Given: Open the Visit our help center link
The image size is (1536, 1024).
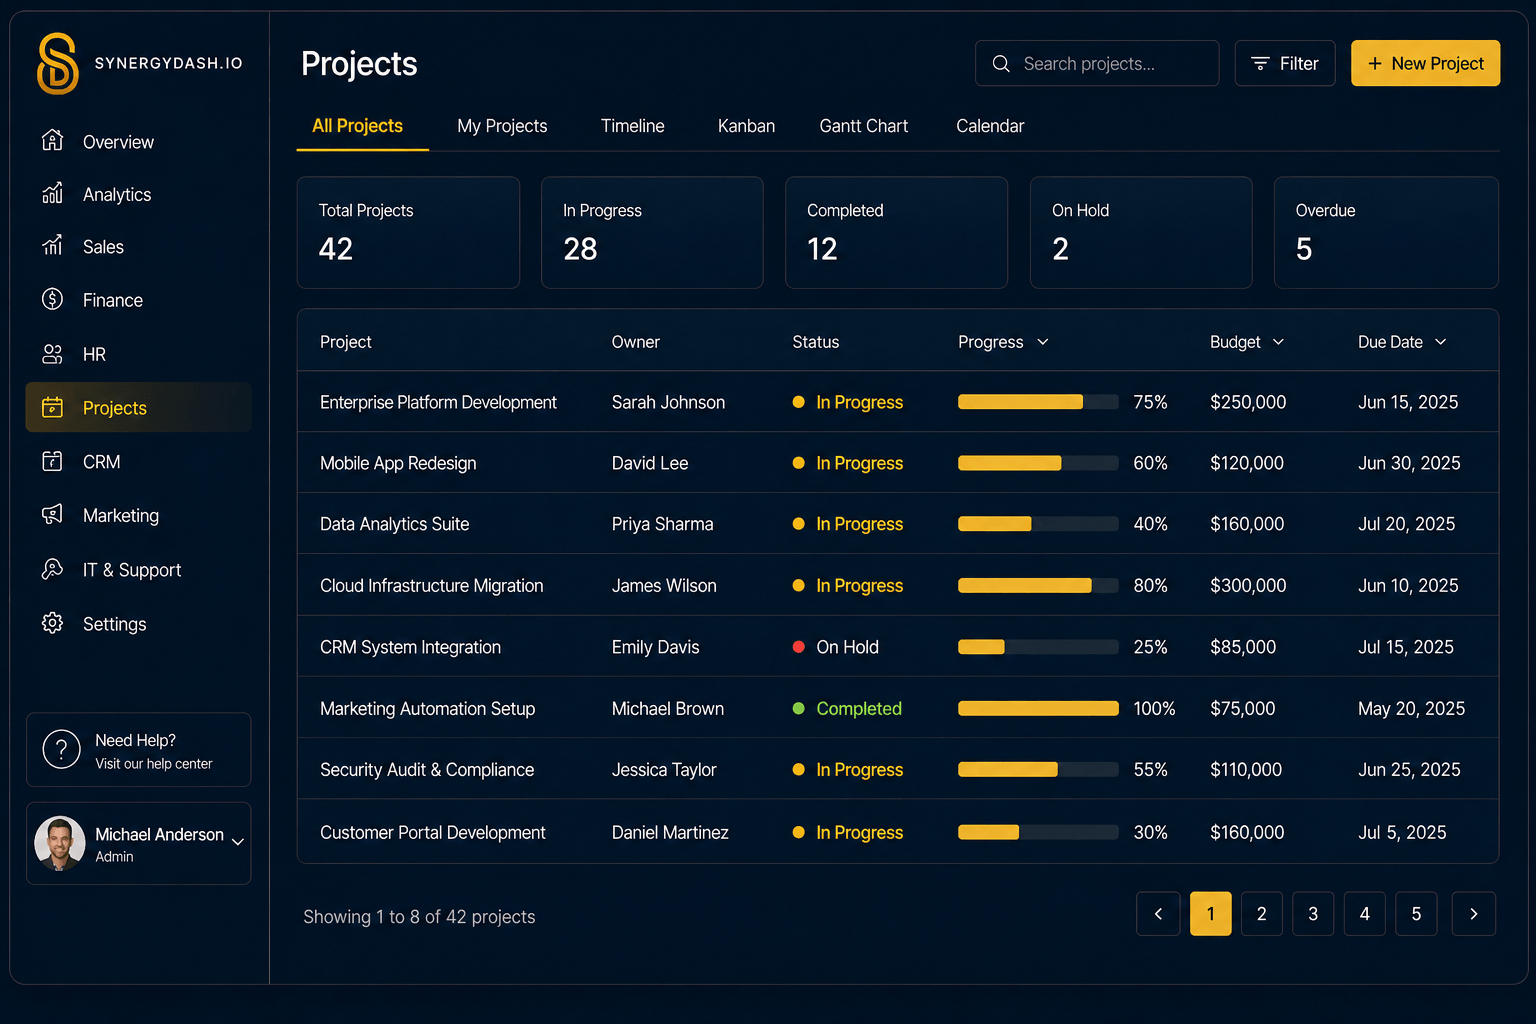Looking at the screenshot, I should click(x=154, y=764).
